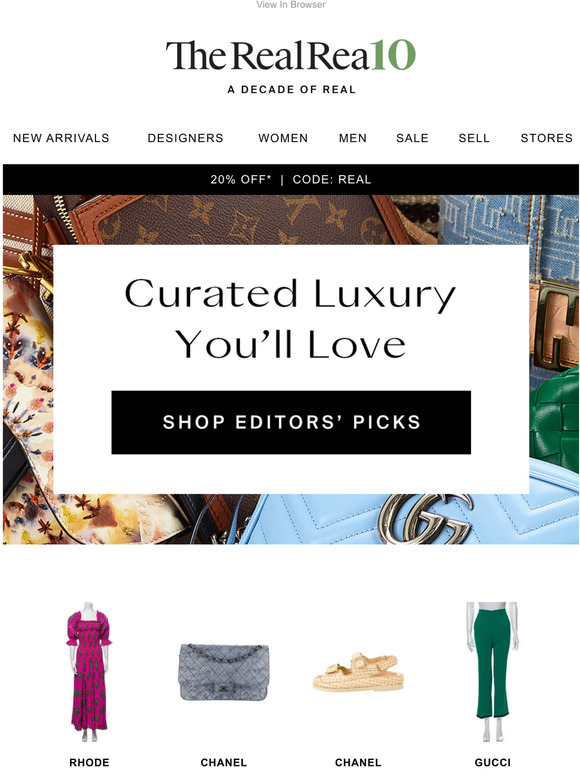Click the 20% off code REAL banner
Image resolution: width=580 pixels, height=774 pixels.
click(x=291, y=179)
